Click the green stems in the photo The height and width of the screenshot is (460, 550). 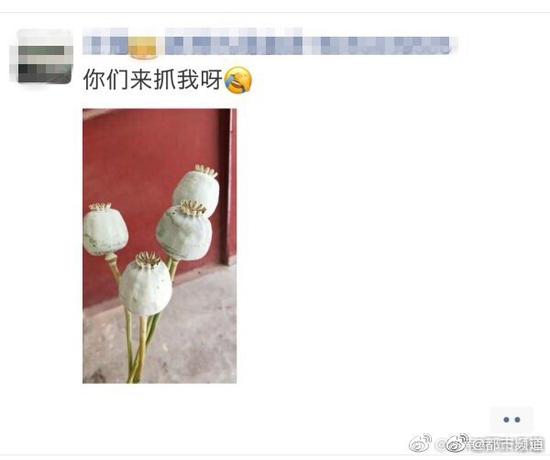click(x=140, y=347)
